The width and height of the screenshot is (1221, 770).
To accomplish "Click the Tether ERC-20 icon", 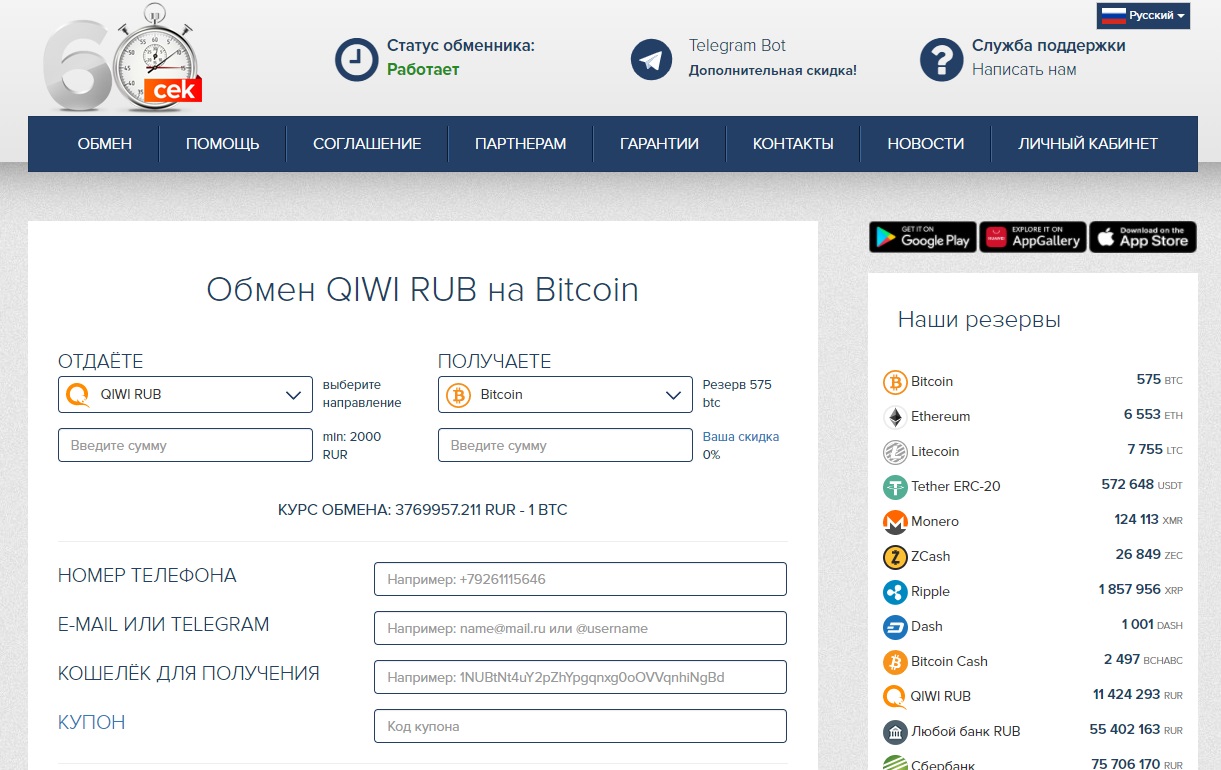I will tap(895, 487).
